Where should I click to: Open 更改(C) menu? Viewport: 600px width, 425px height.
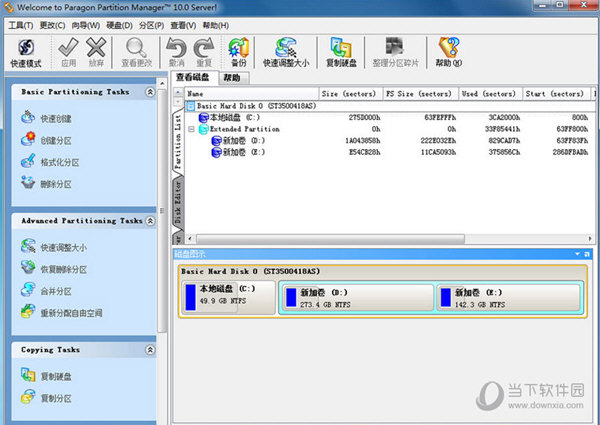point(52,26)
